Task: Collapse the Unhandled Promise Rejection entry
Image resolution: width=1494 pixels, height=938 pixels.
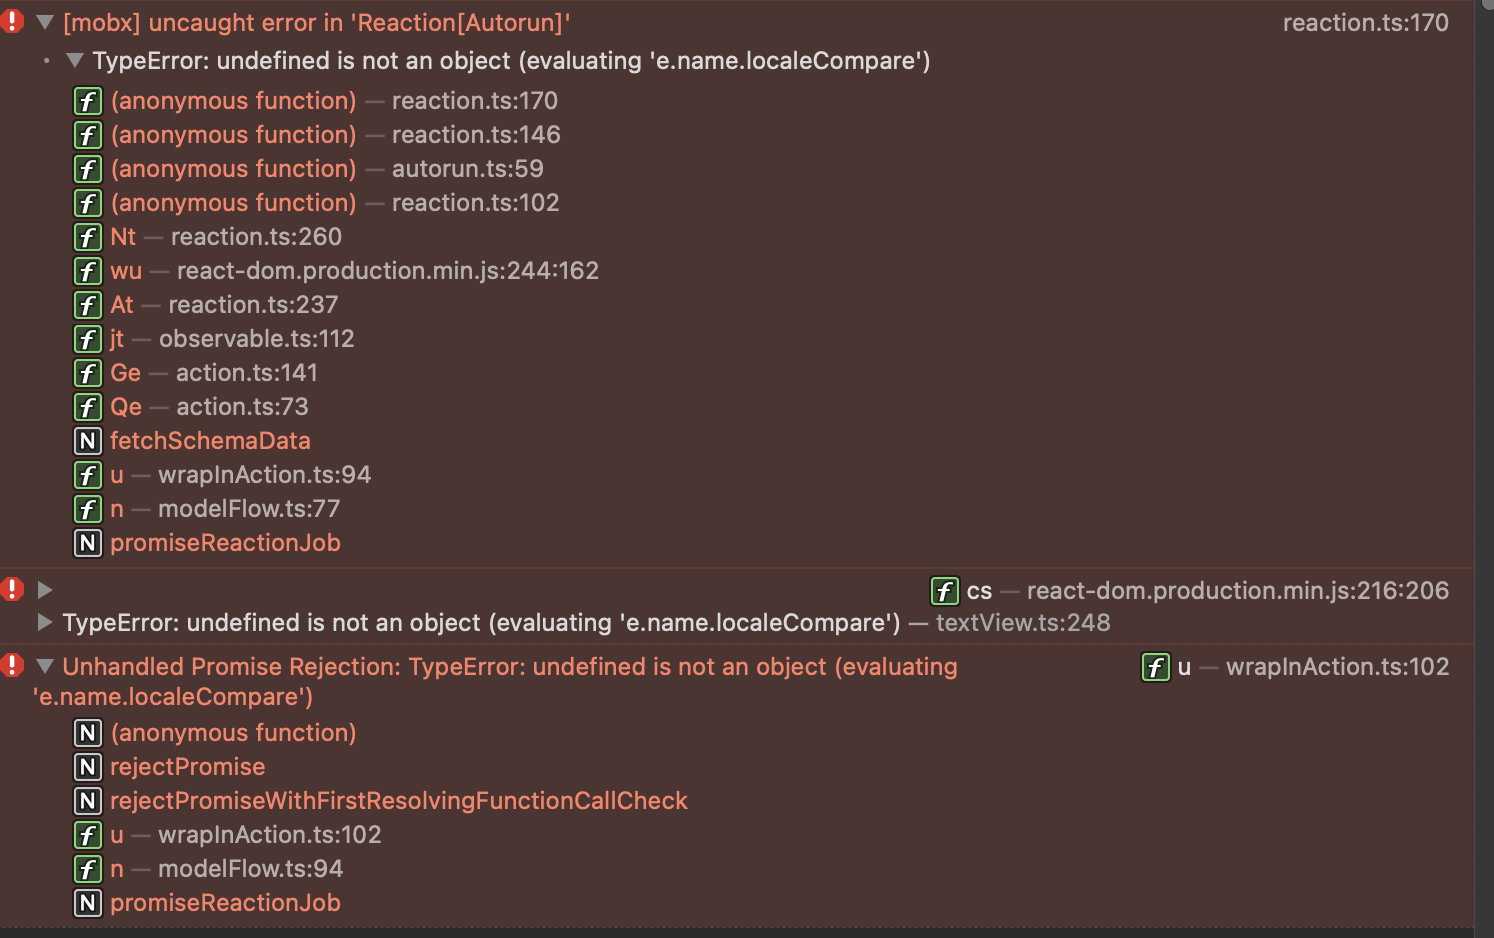Action: coord(44,666)
